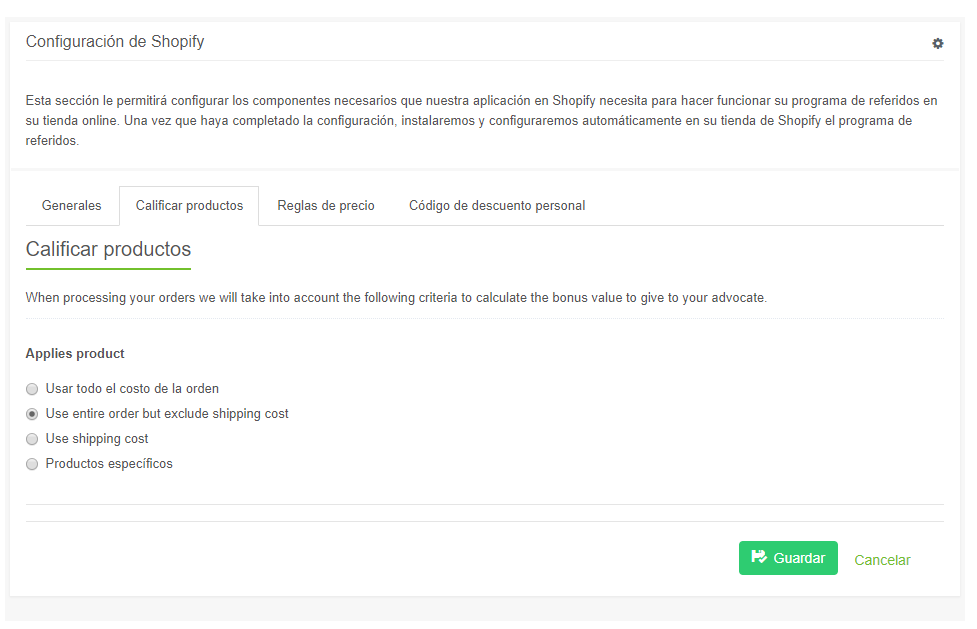Screen dimensions: 977x629
Task: Click the 'When processing your orders' description text
Action: 396,298
